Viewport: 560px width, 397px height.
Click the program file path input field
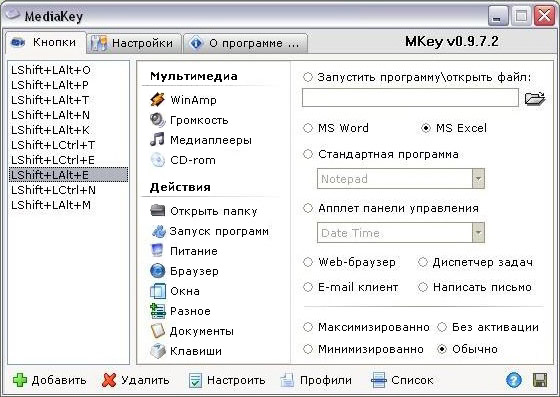[x=410, y=98]
